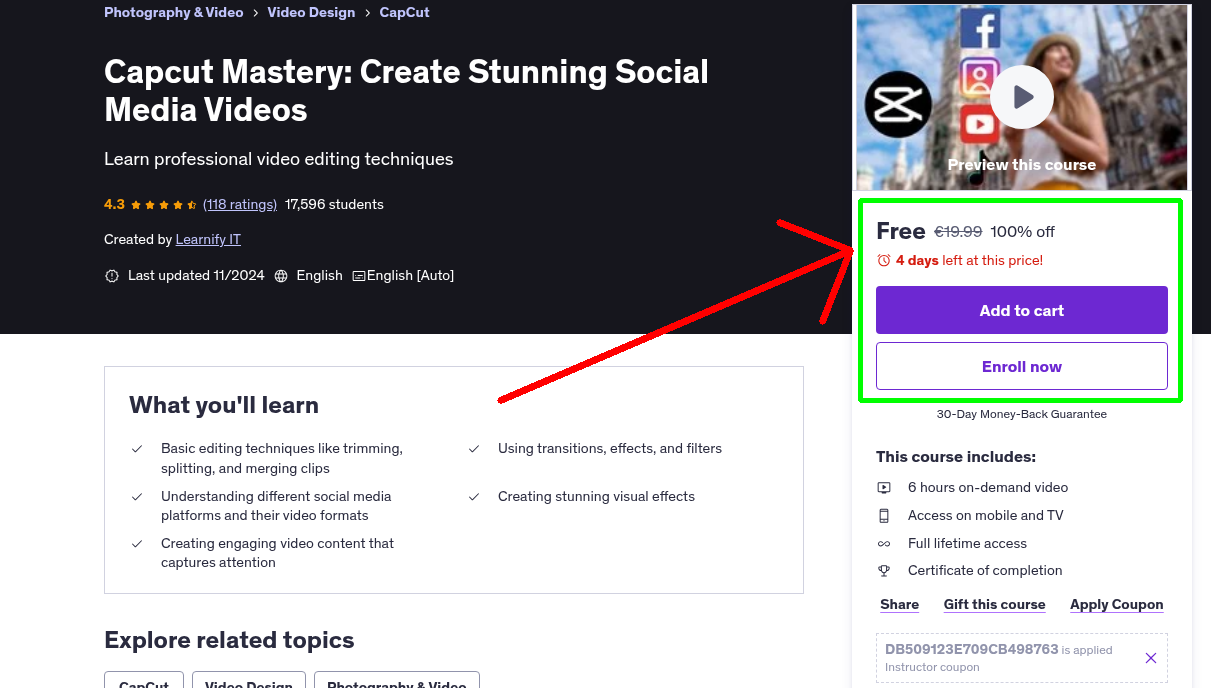Click the 17,596 students text
Viewport: 1211px width, 688px height.
(x=334, y=204)
